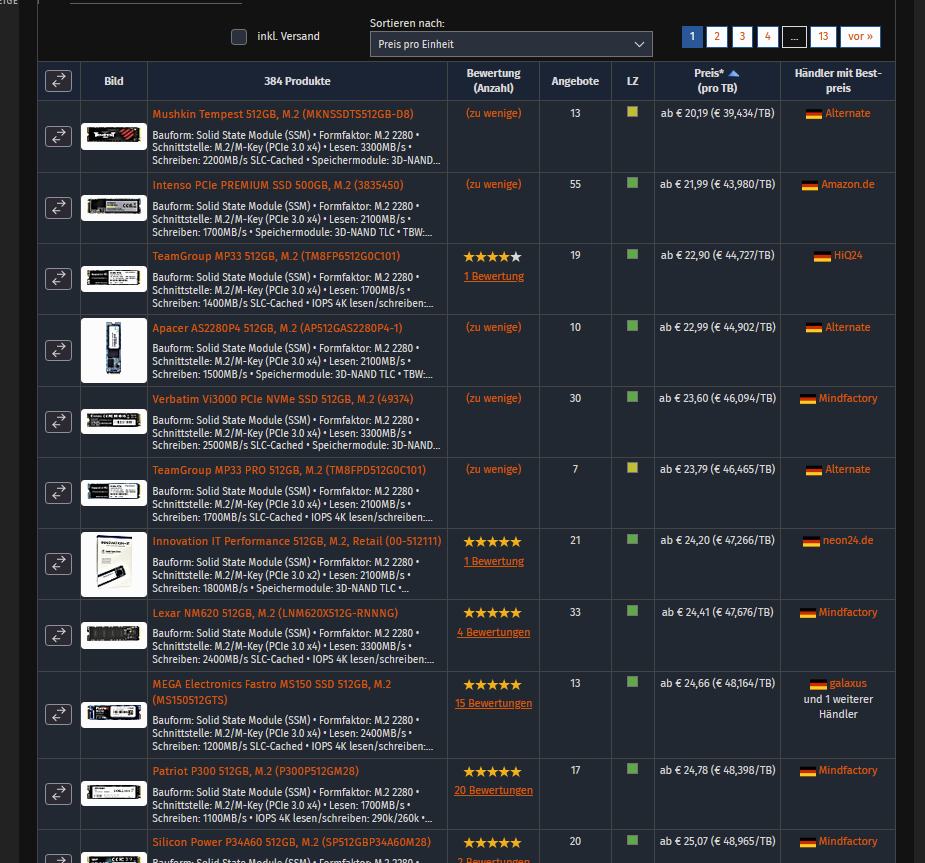Add Patriot P300 512GB to comparison
This screenshot has height=863, width=925.
tap(58, 793)
